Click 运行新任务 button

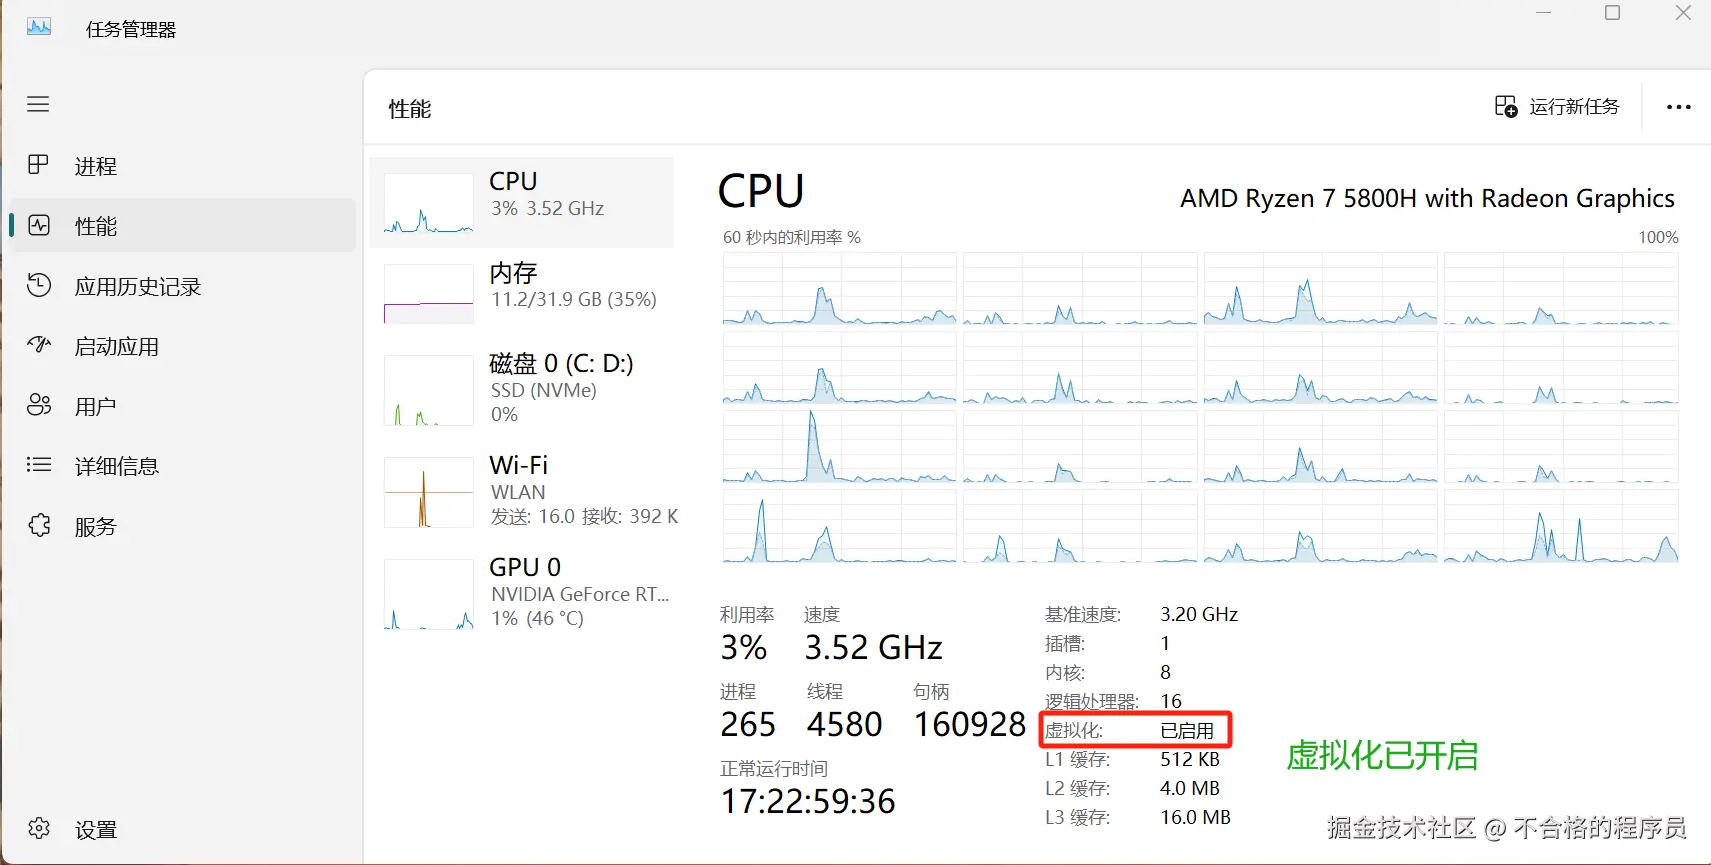pos(1557,107)
